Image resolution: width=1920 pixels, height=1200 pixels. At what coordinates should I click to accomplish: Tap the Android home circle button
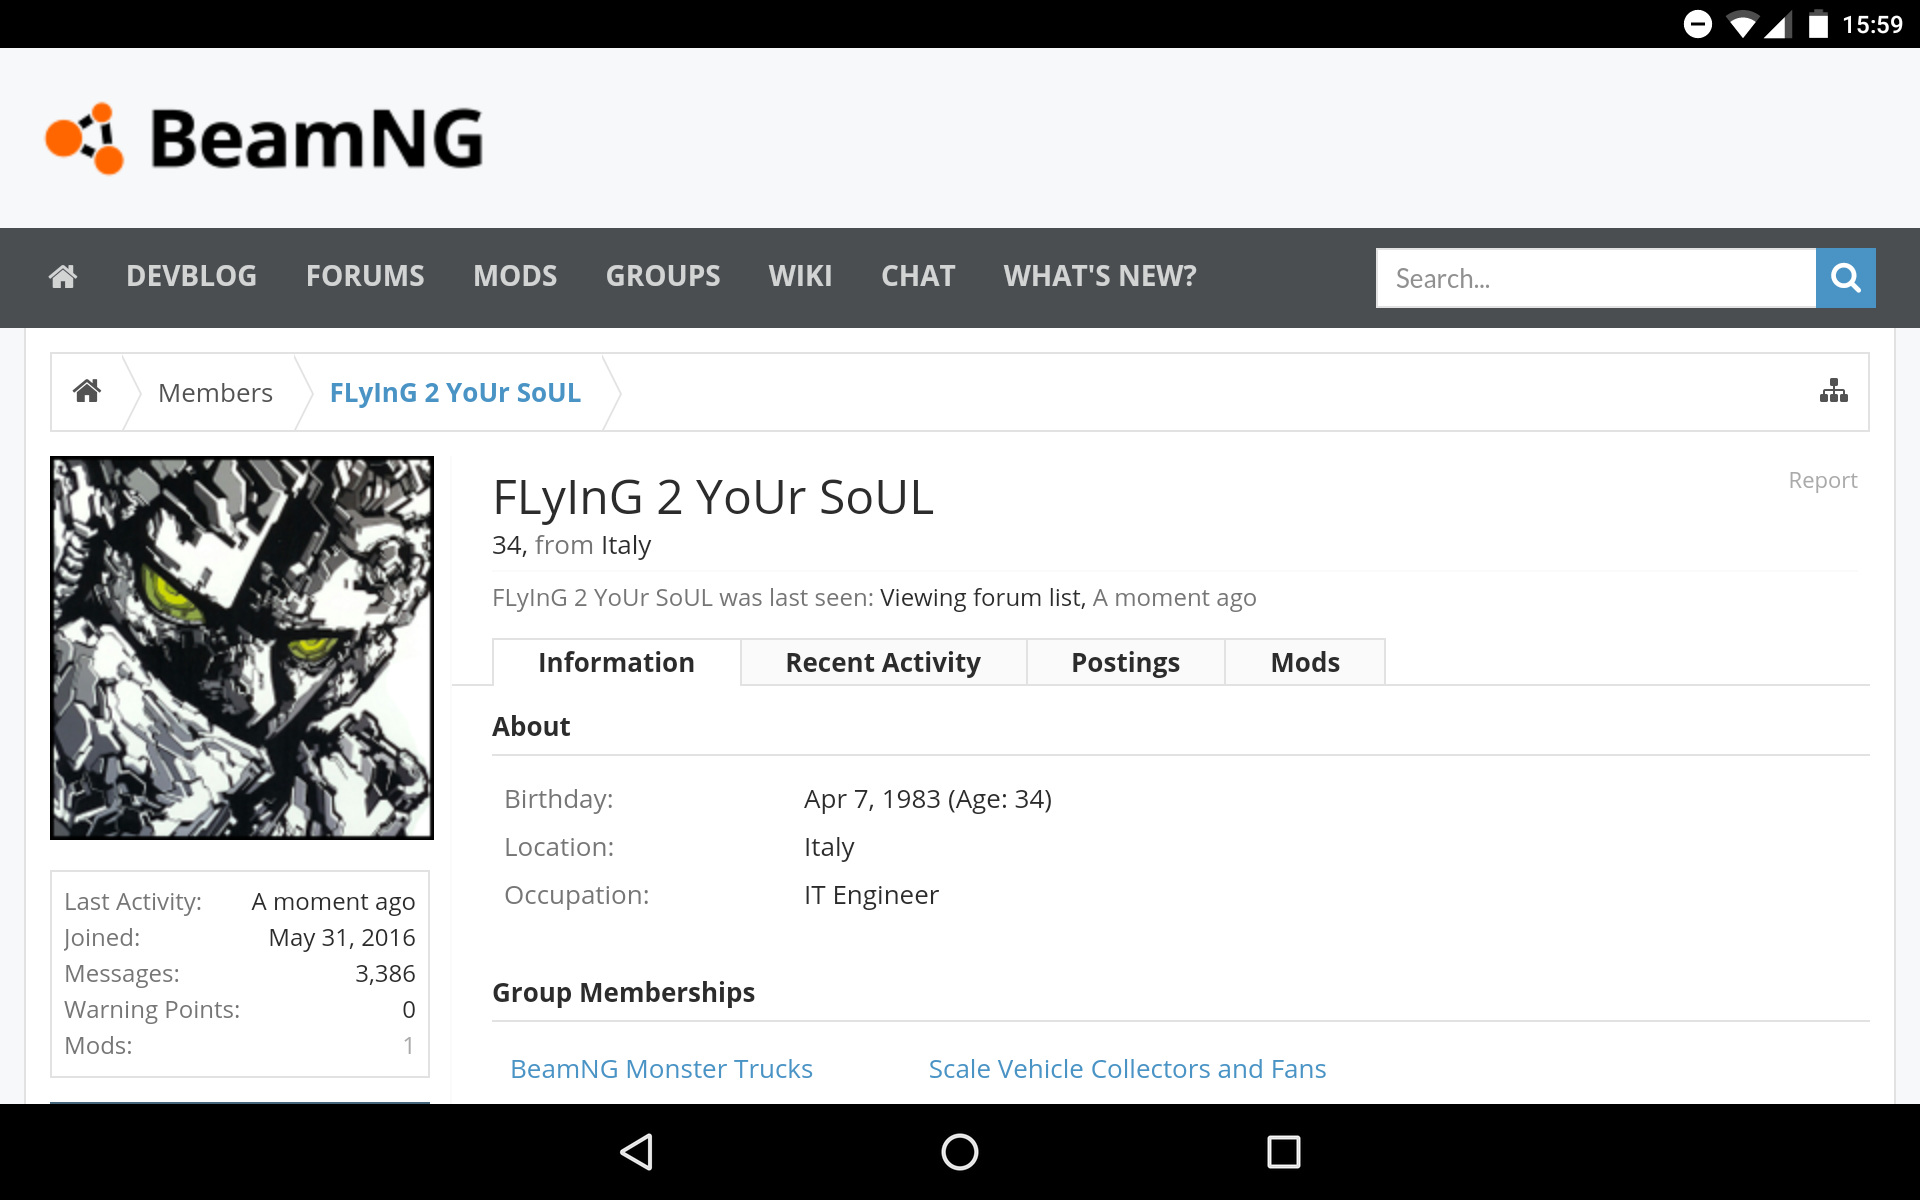click(x=960, y=1152)
